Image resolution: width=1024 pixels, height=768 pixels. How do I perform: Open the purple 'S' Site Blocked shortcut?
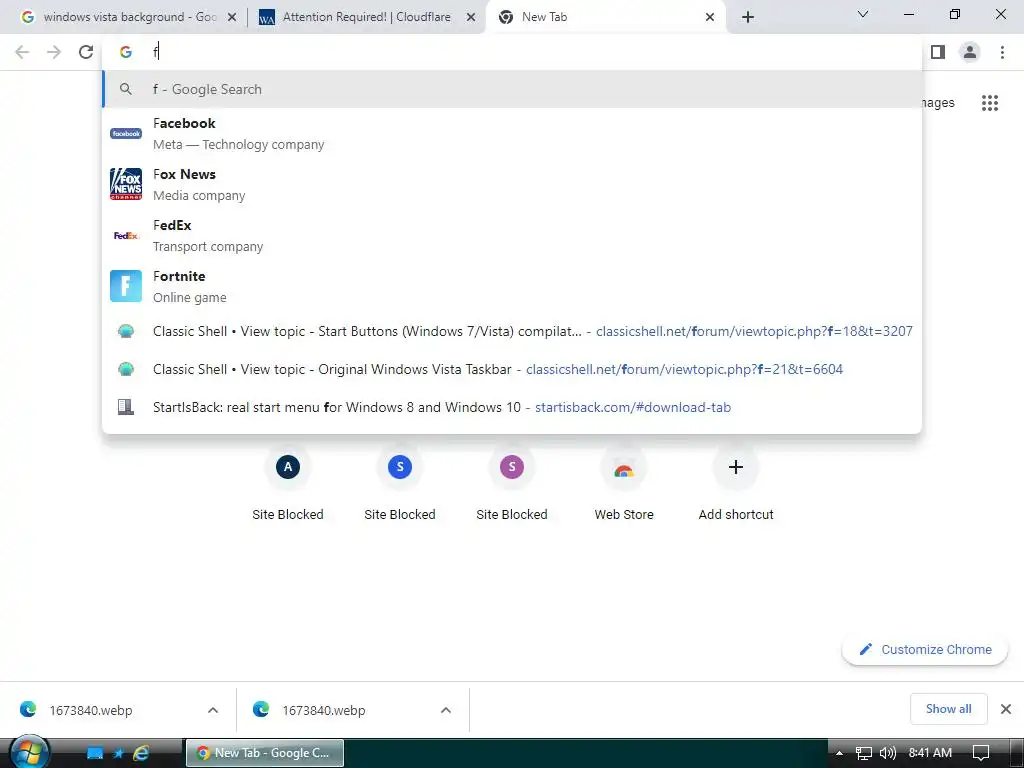click(512, 485)
